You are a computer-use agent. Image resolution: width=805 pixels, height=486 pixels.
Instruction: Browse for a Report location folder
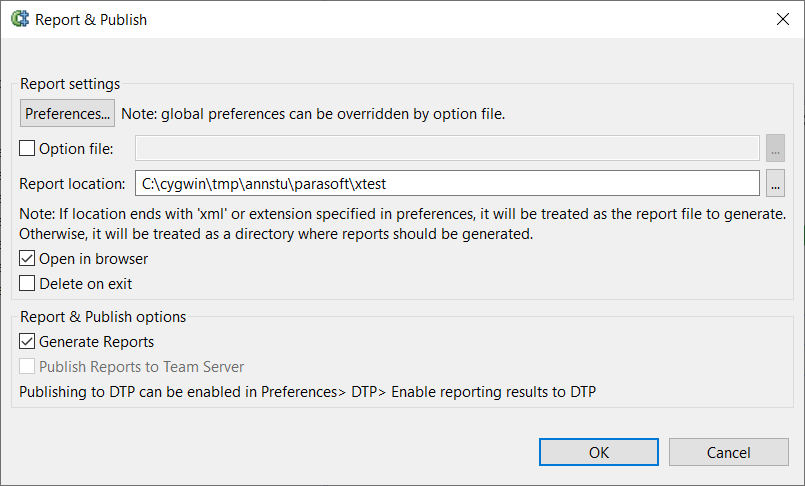pos(775,183)
